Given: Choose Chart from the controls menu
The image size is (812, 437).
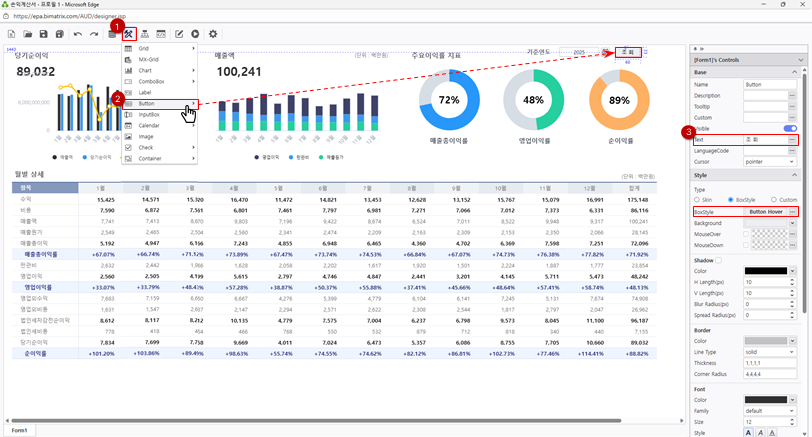Looking at the screenshot, I should (145, 70).
